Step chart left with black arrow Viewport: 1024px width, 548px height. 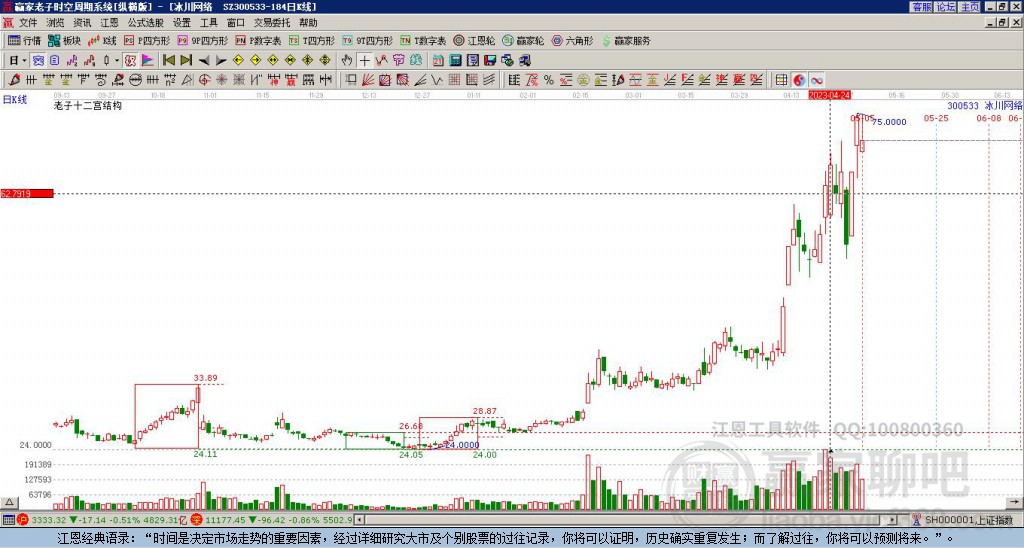[204, 61]
